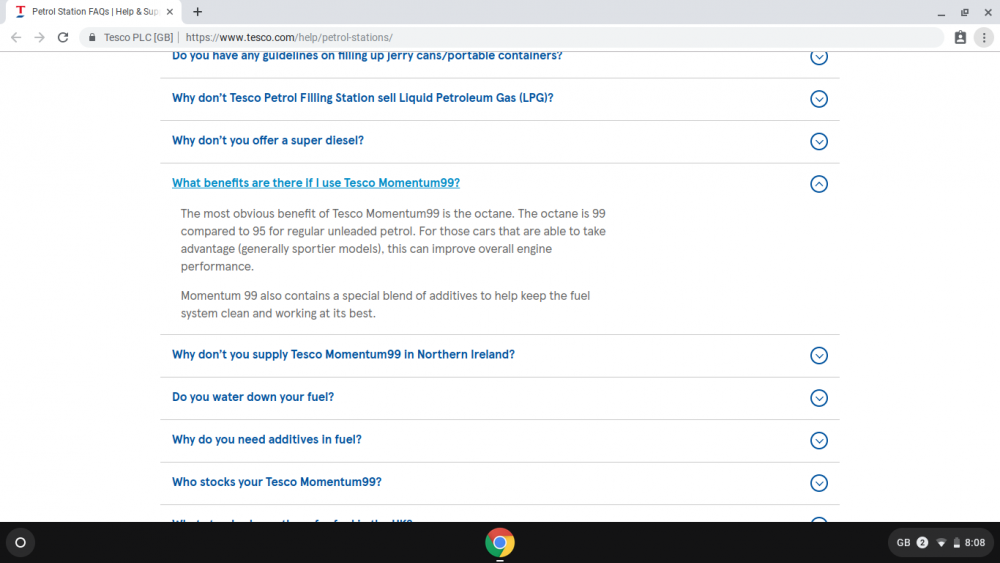Open the LPG question link
This screenshot has height=563, width=1000.
click(362, 98)
